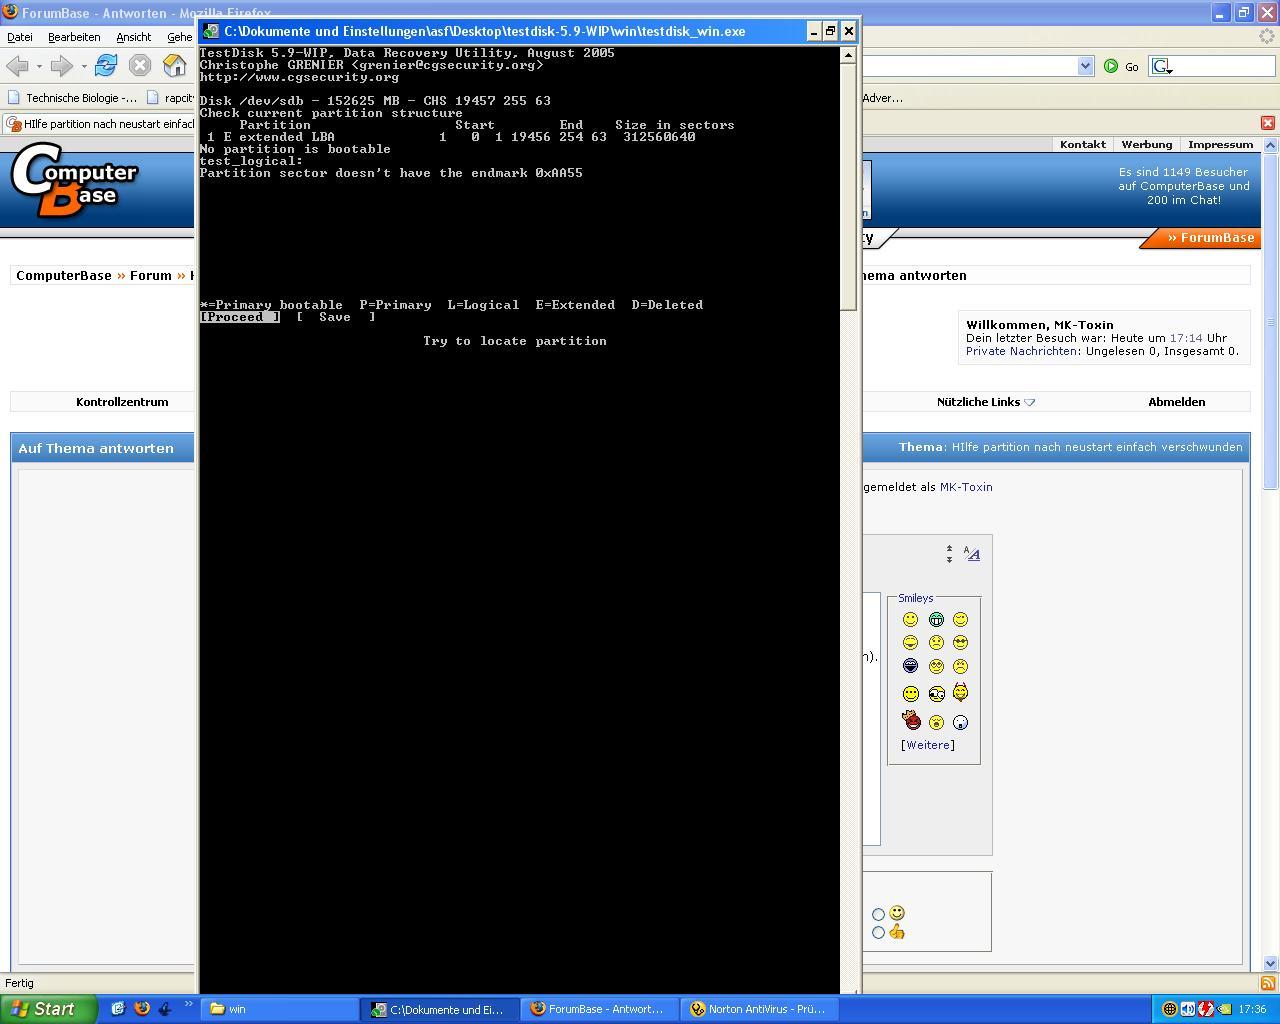Open the Werbung link
1280x1024 pixels.
pyautogui.click(x=1146, y=145)
